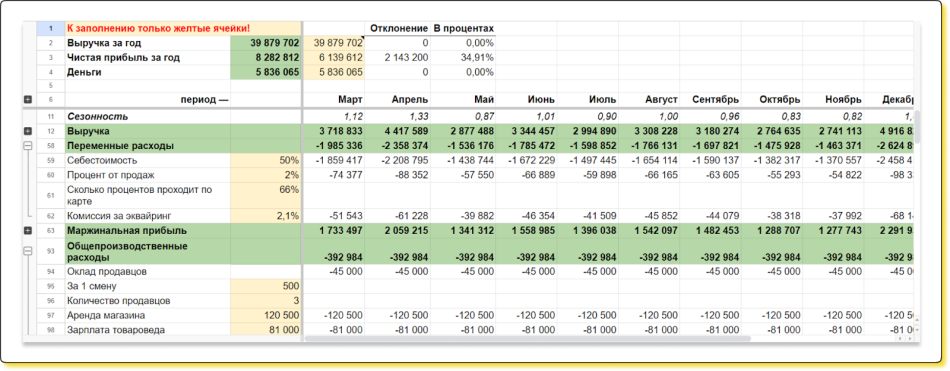Click the vertical scrollbar up arrow
The height and width of the screenshot is (371, 950).
(x=917, y=319)
